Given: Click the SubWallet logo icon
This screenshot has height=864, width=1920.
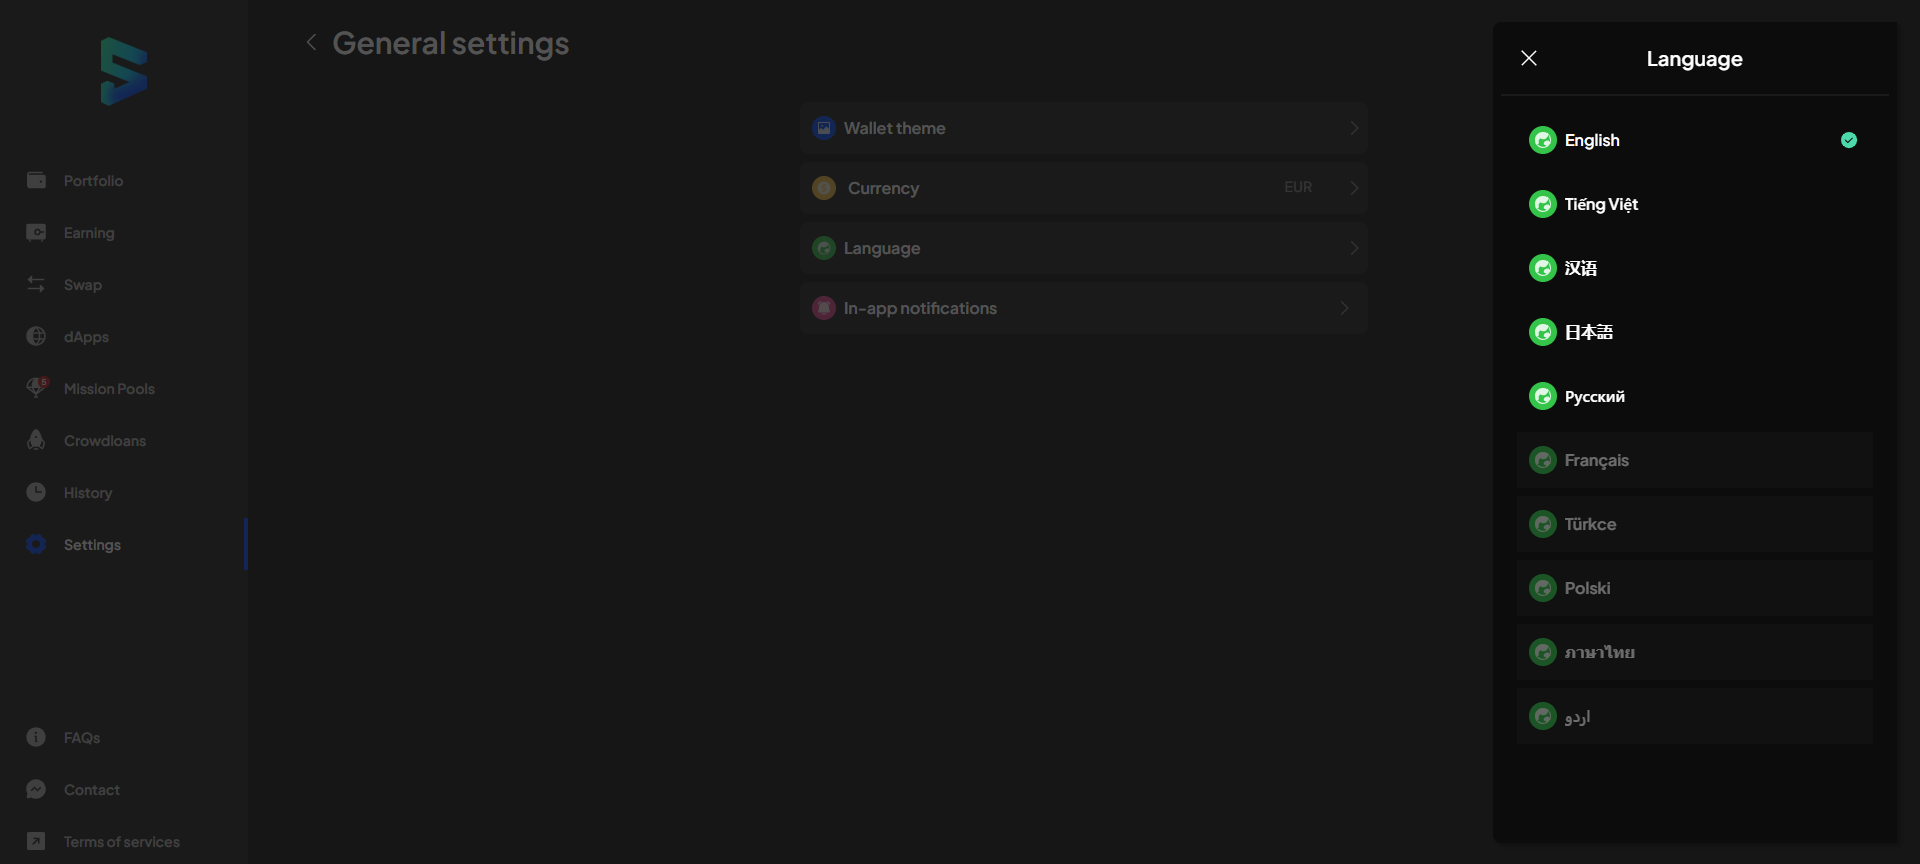Looking at the screenshot, I should 124,72.
